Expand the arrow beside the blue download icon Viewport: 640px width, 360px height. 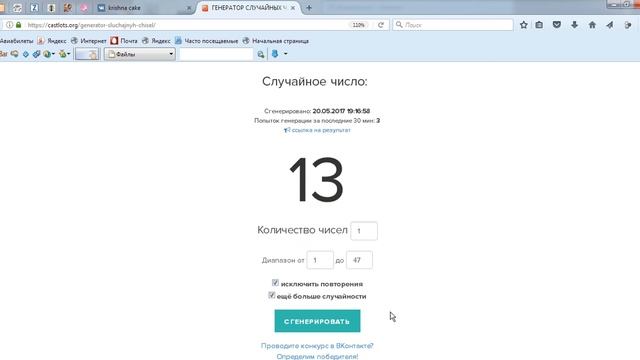[x=285, y=54]
